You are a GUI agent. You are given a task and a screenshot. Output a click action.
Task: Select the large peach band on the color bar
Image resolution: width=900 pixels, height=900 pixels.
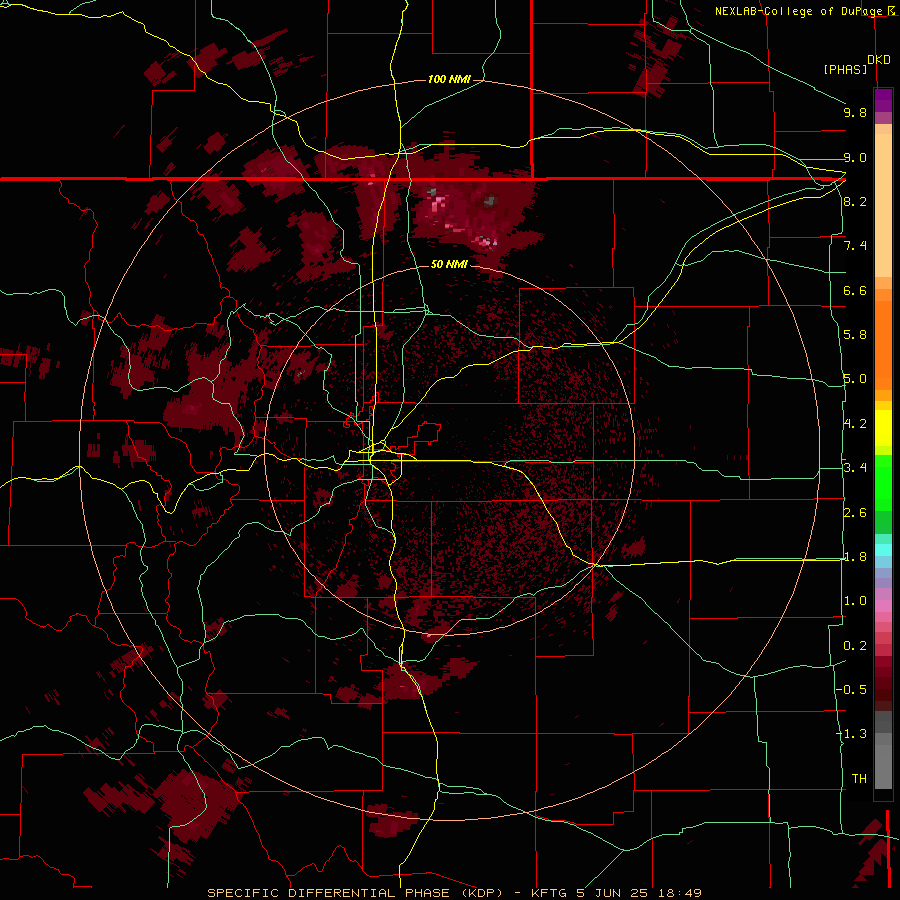tap(883, 205)
